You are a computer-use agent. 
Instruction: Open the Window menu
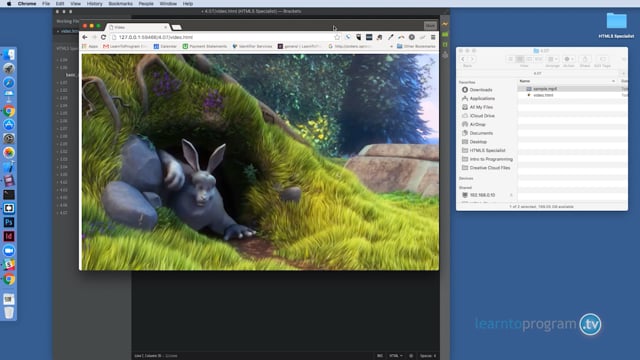[168, 4]
